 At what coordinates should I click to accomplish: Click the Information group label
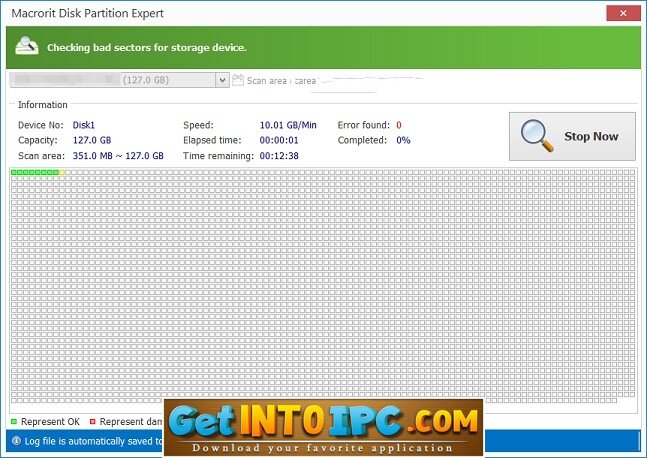coord(43,105)
